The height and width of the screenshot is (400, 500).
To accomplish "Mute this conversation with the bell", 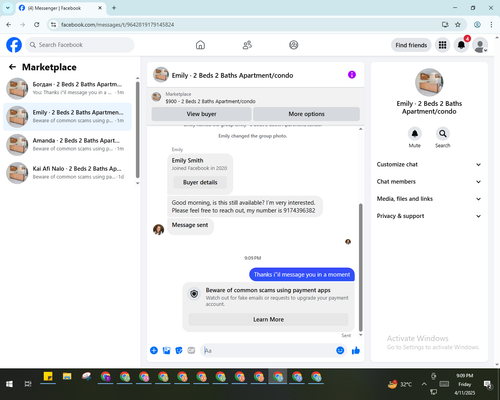I will (x=415, y=134).
